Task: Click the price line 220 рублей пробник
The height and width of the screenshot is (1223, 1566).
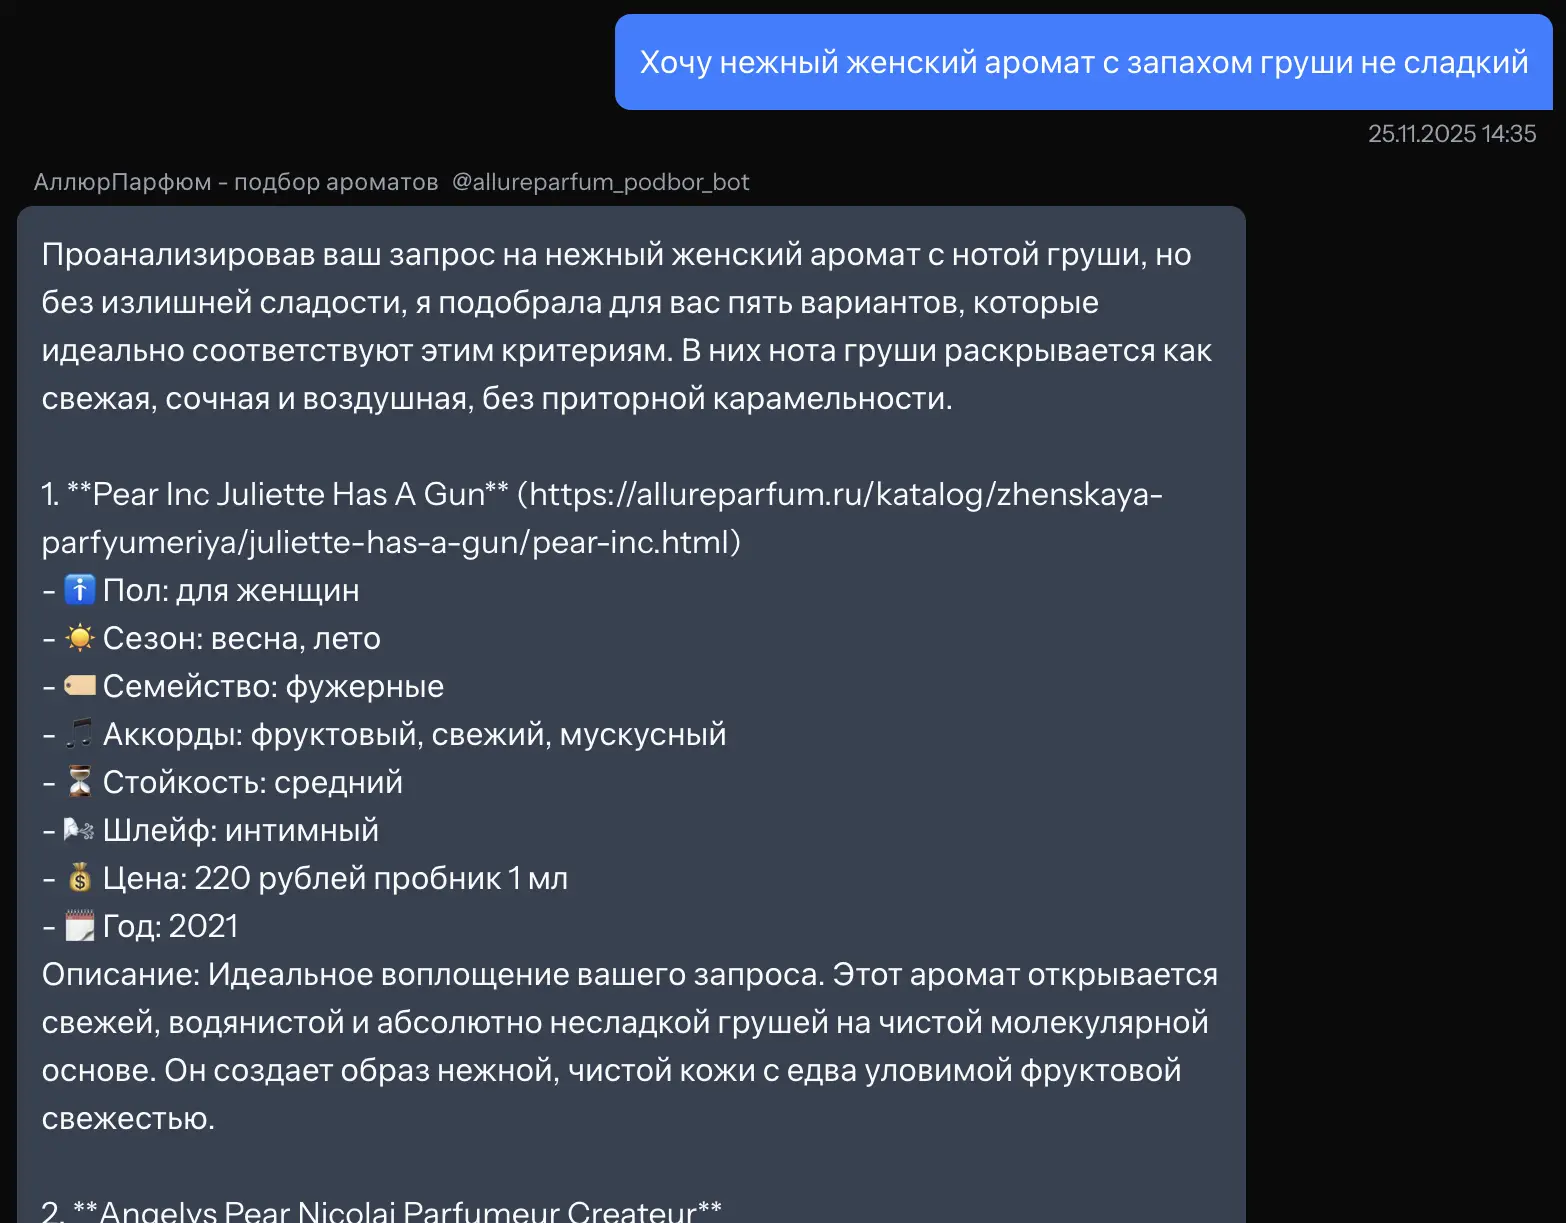Action: click(x=335, y=877)
